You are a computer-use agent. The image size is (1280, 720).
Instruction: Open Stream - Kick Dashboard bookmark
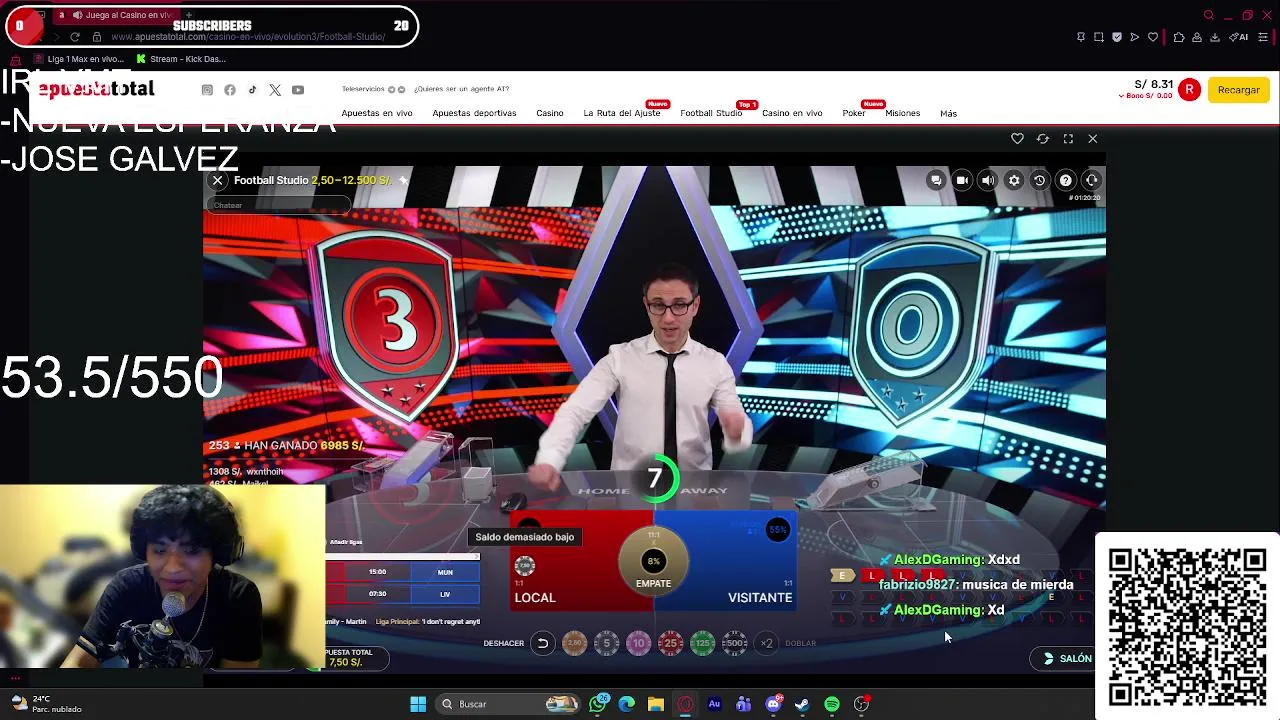coord(181,59)
